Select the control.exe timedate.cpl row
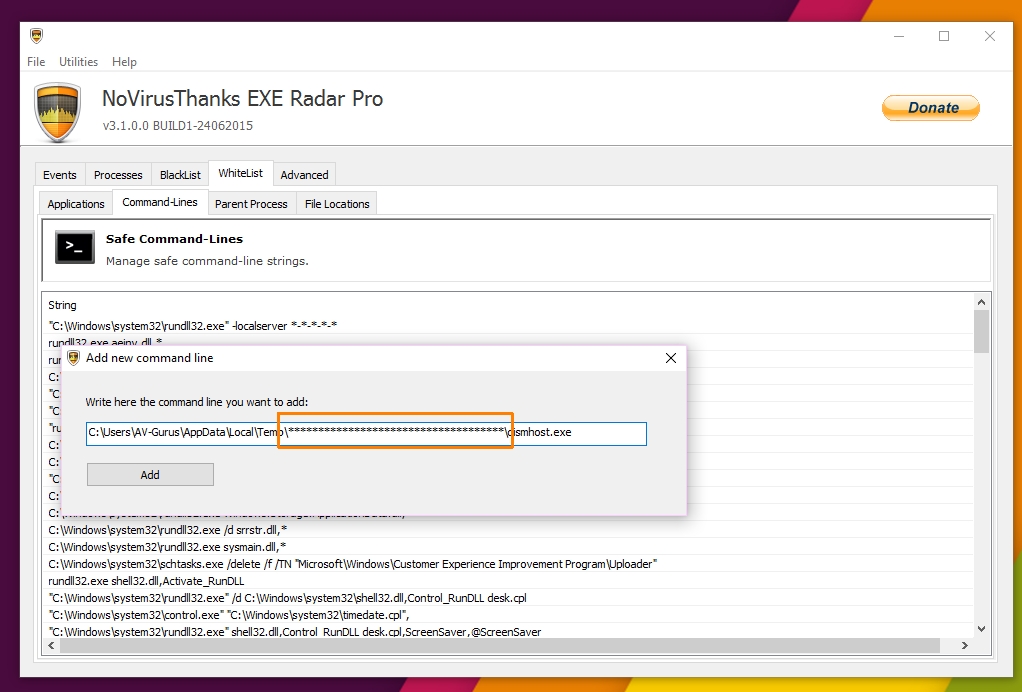Viewport: 1022px width, 692px height. click(x=508, y=614)
